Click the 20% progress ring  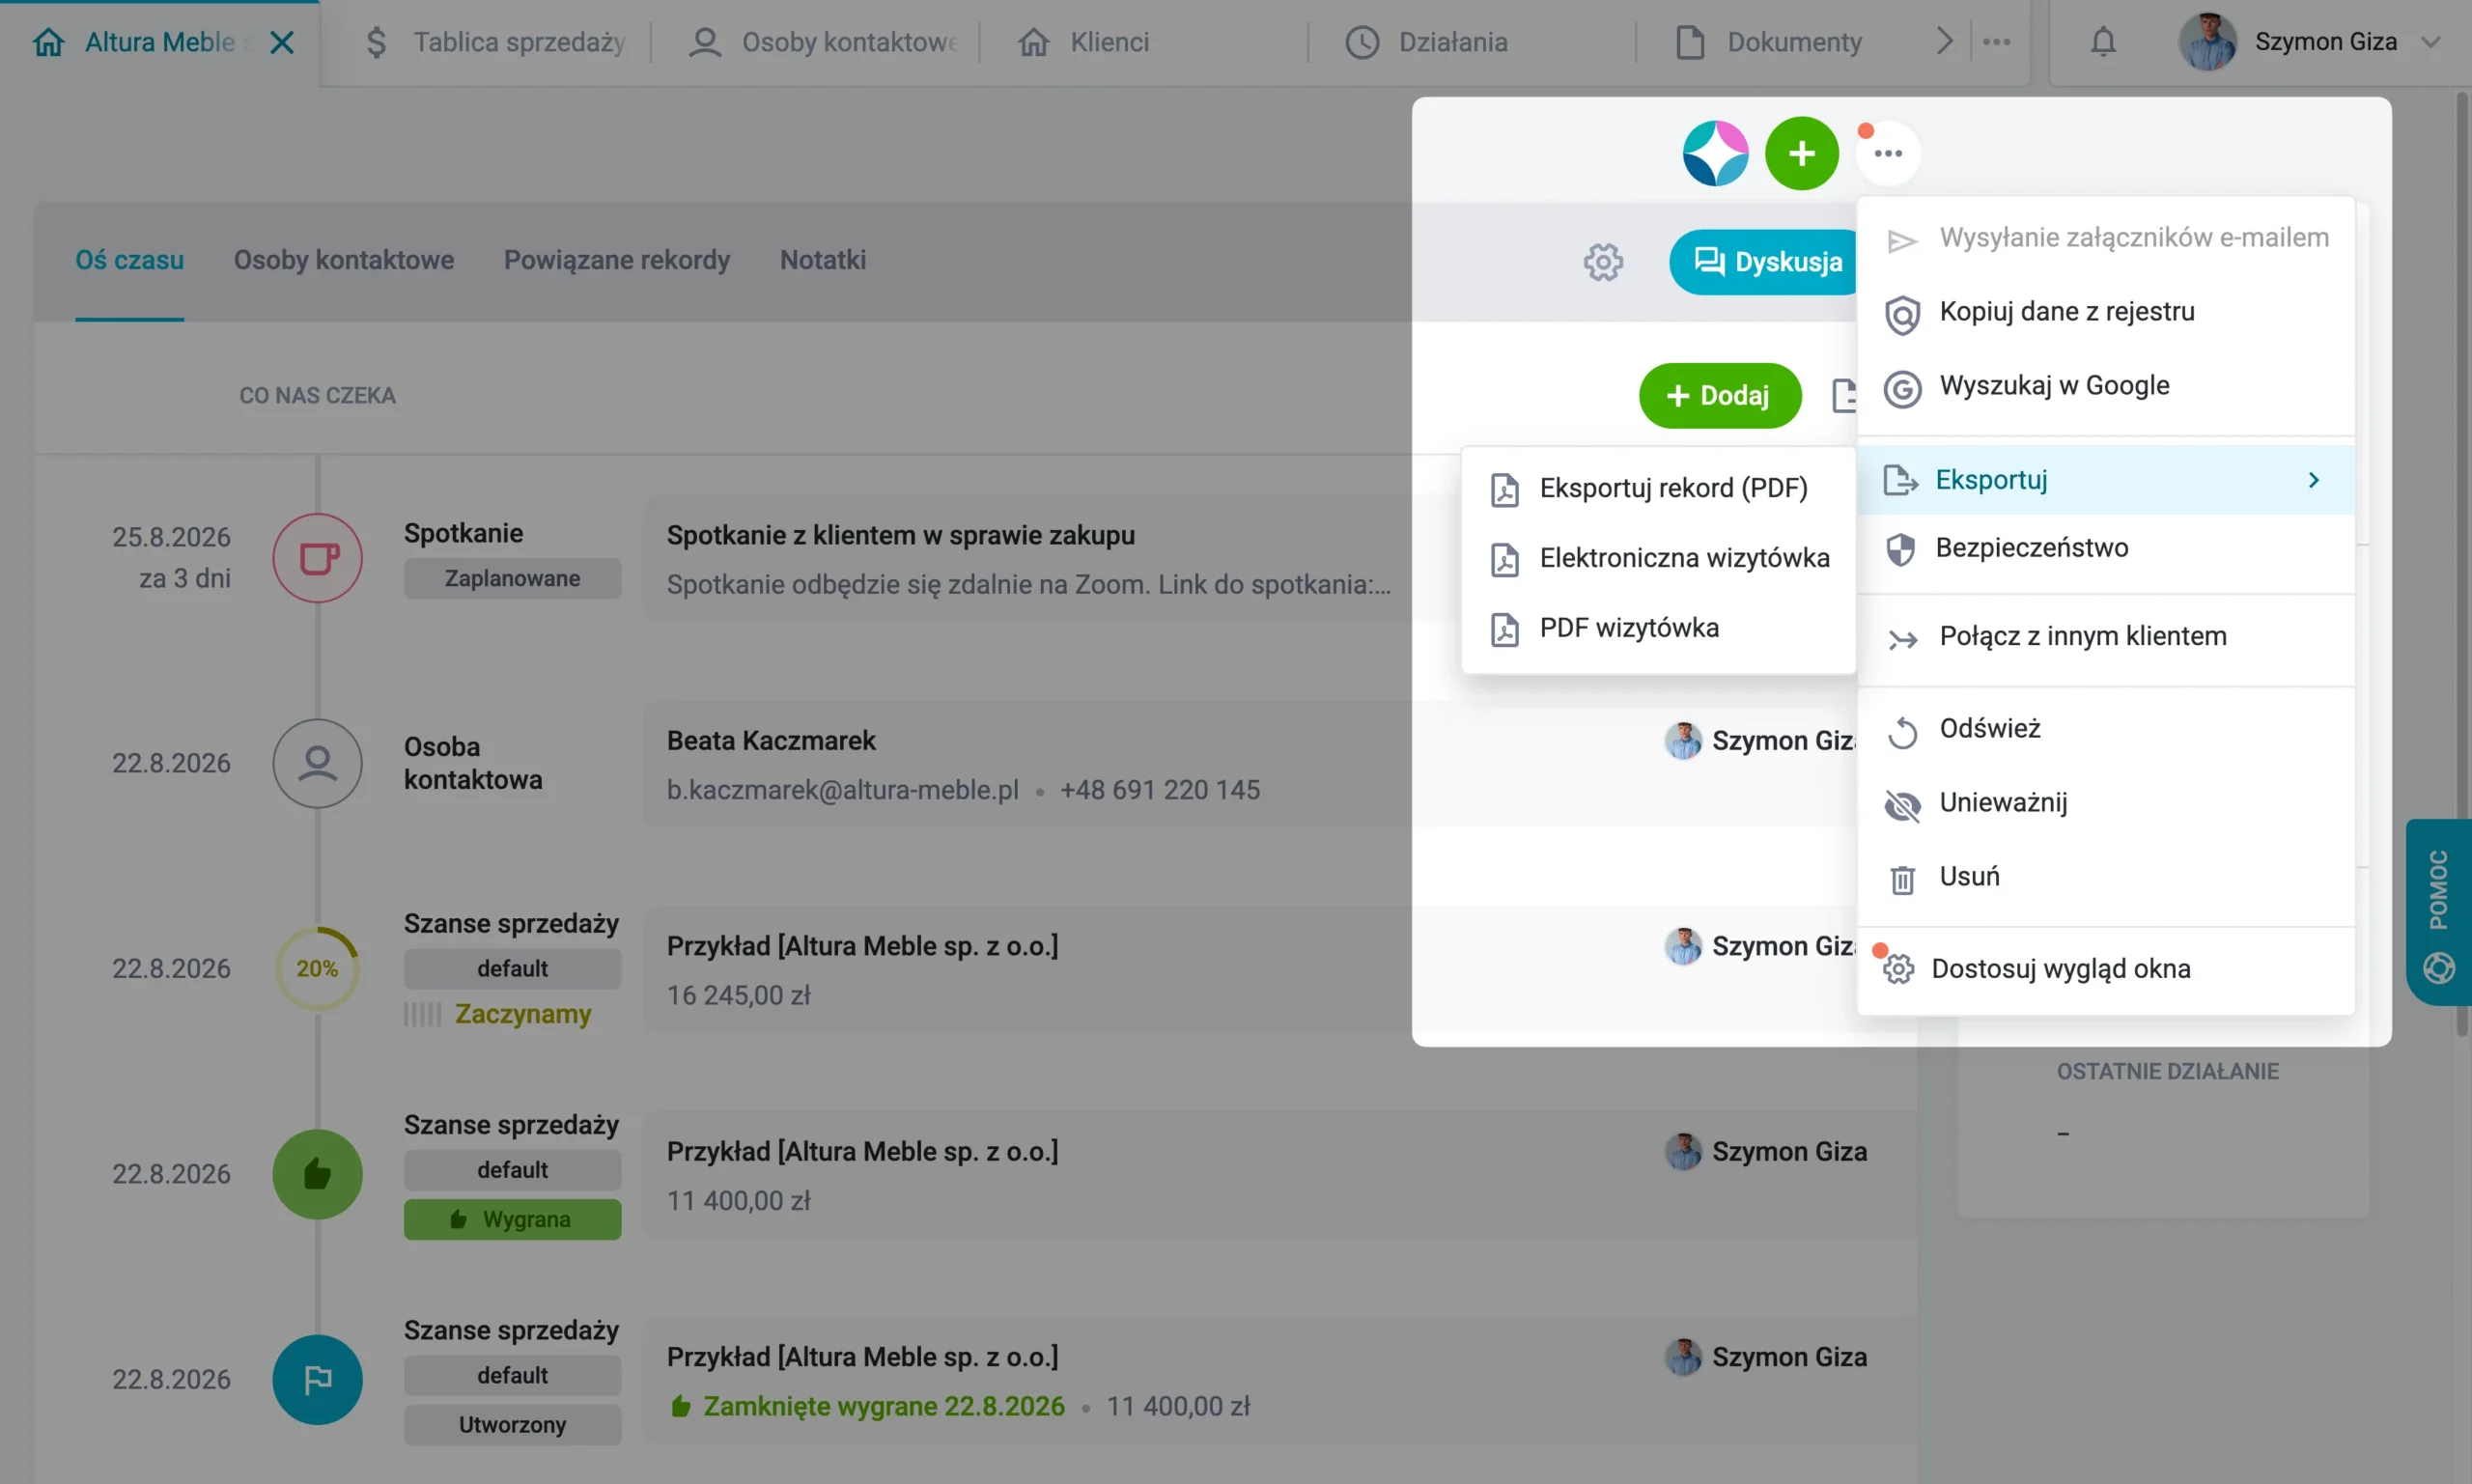317,968
